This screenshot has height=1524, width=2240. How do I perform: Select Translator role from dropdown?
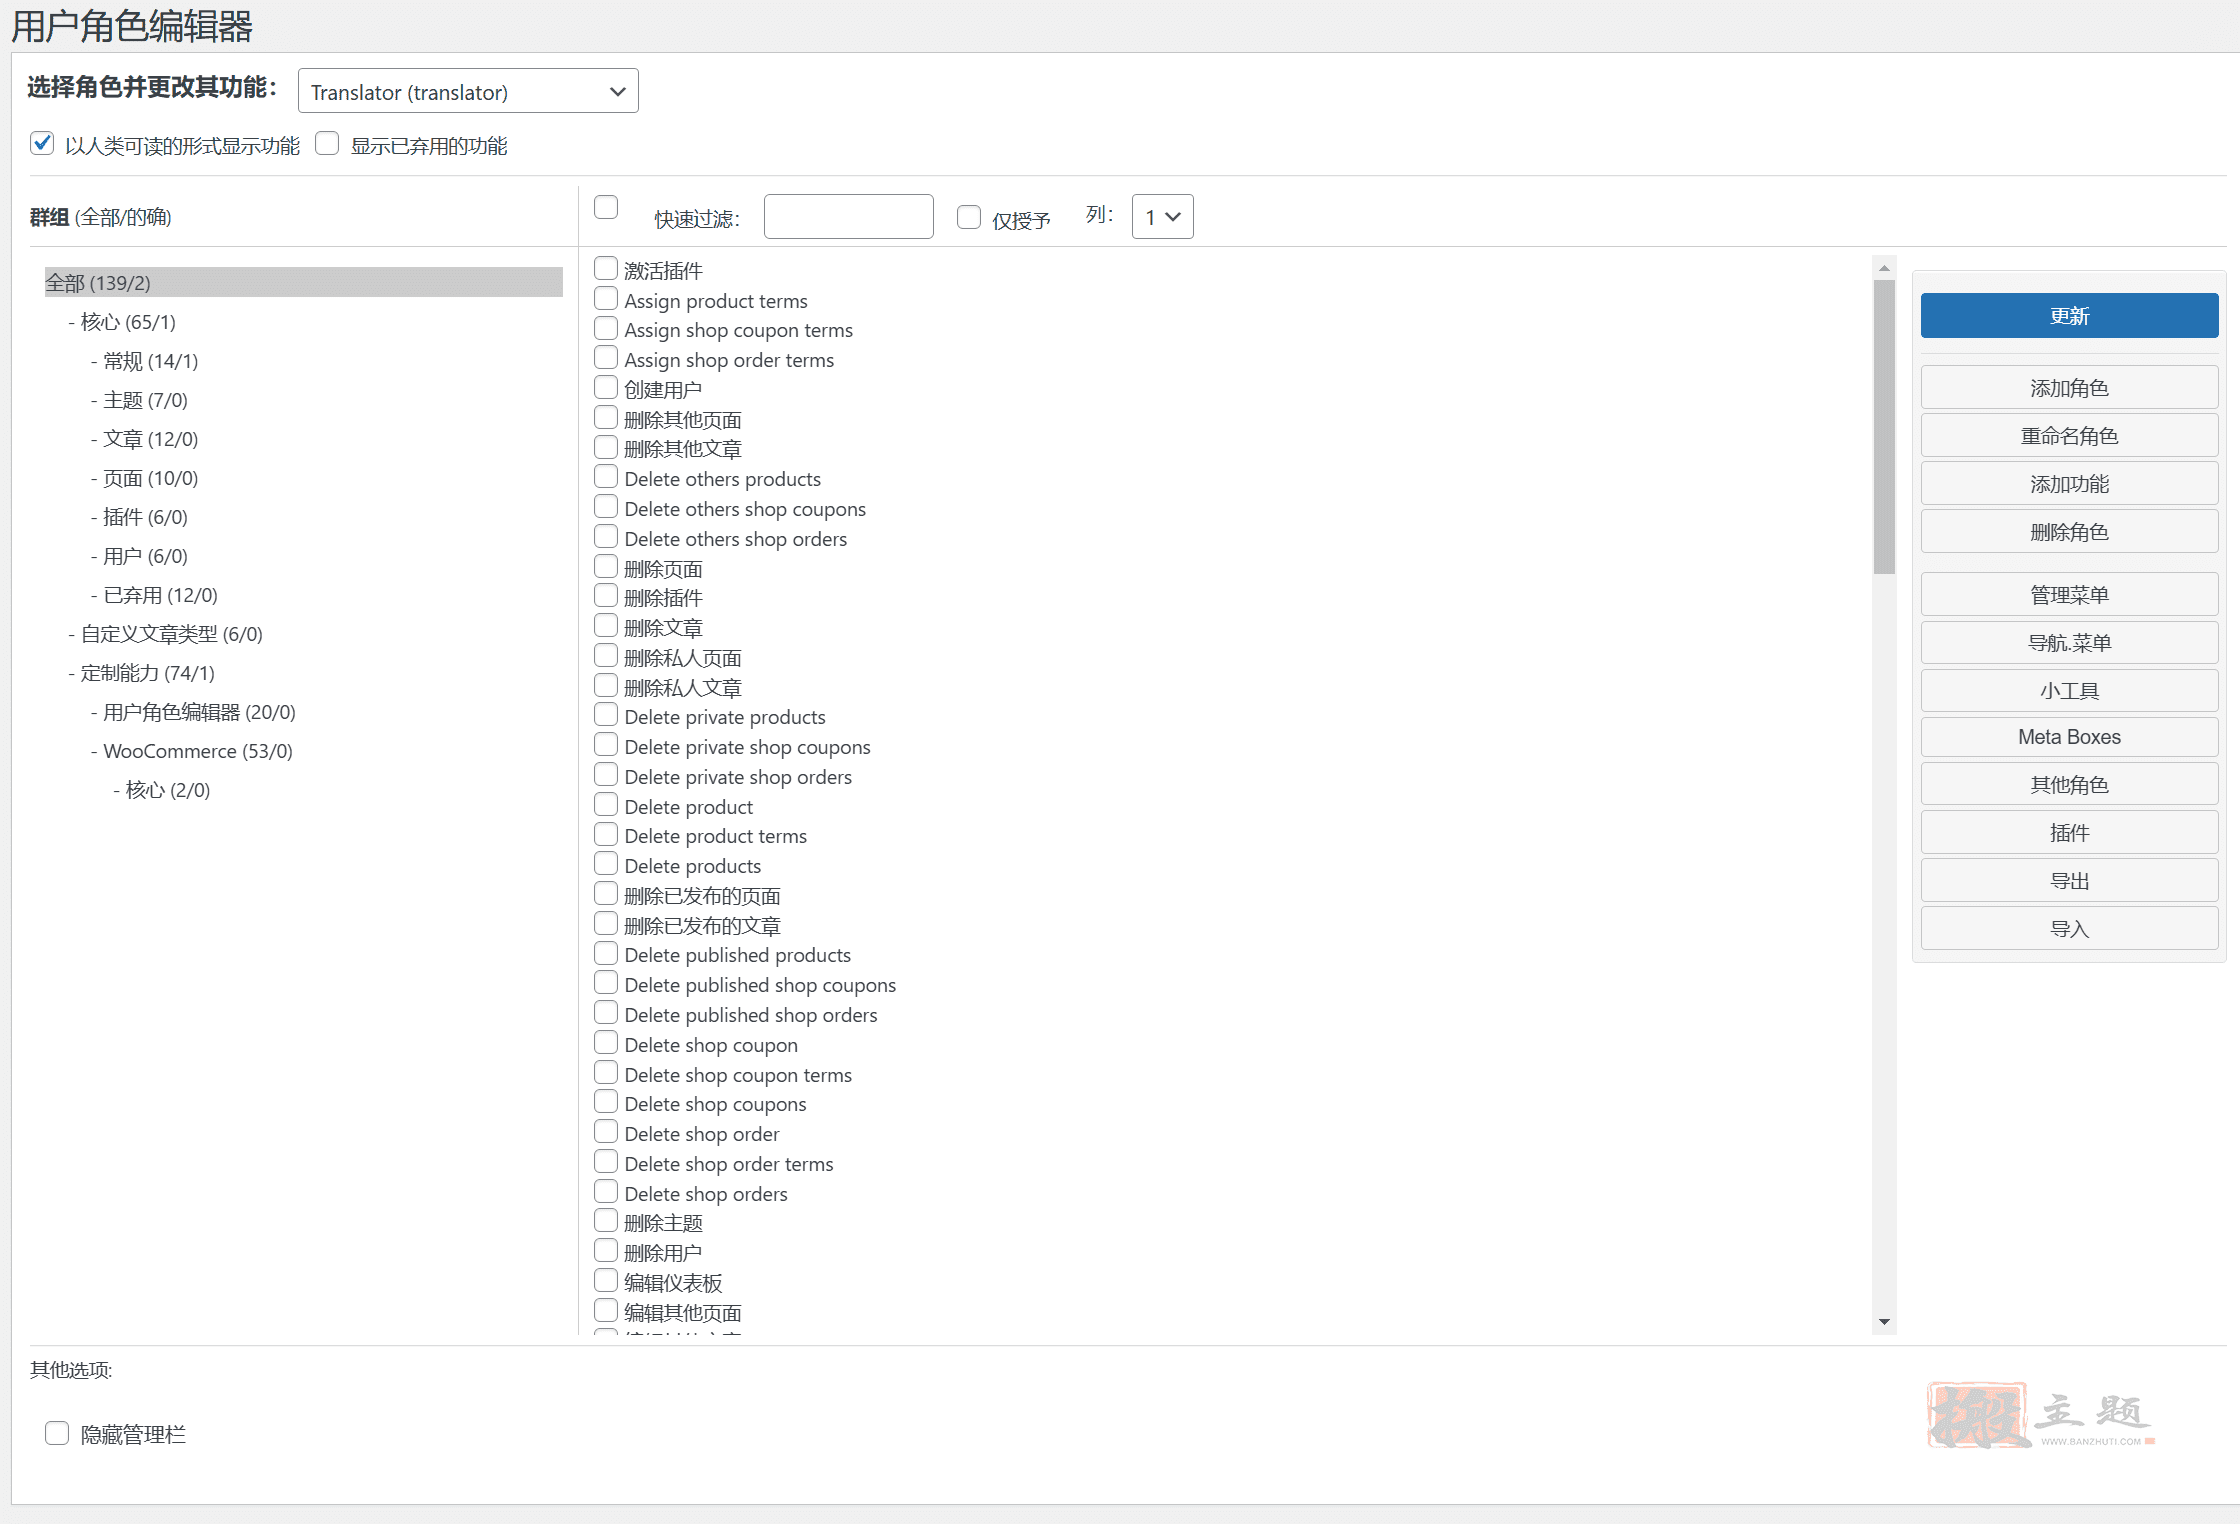(467, 90)
